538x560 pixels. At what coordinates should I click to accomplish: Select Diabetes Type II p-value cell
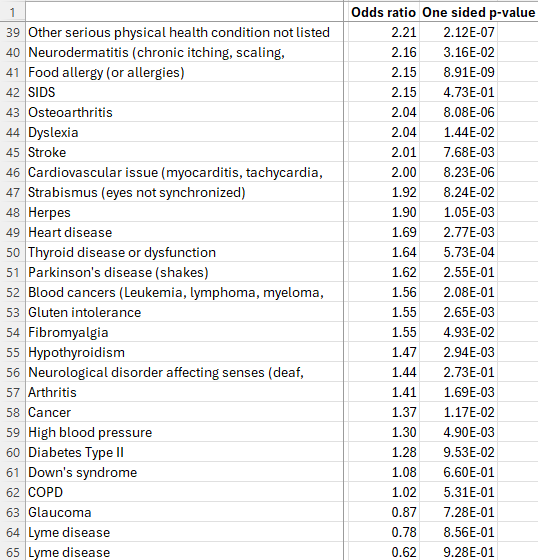tap(459, 452)
